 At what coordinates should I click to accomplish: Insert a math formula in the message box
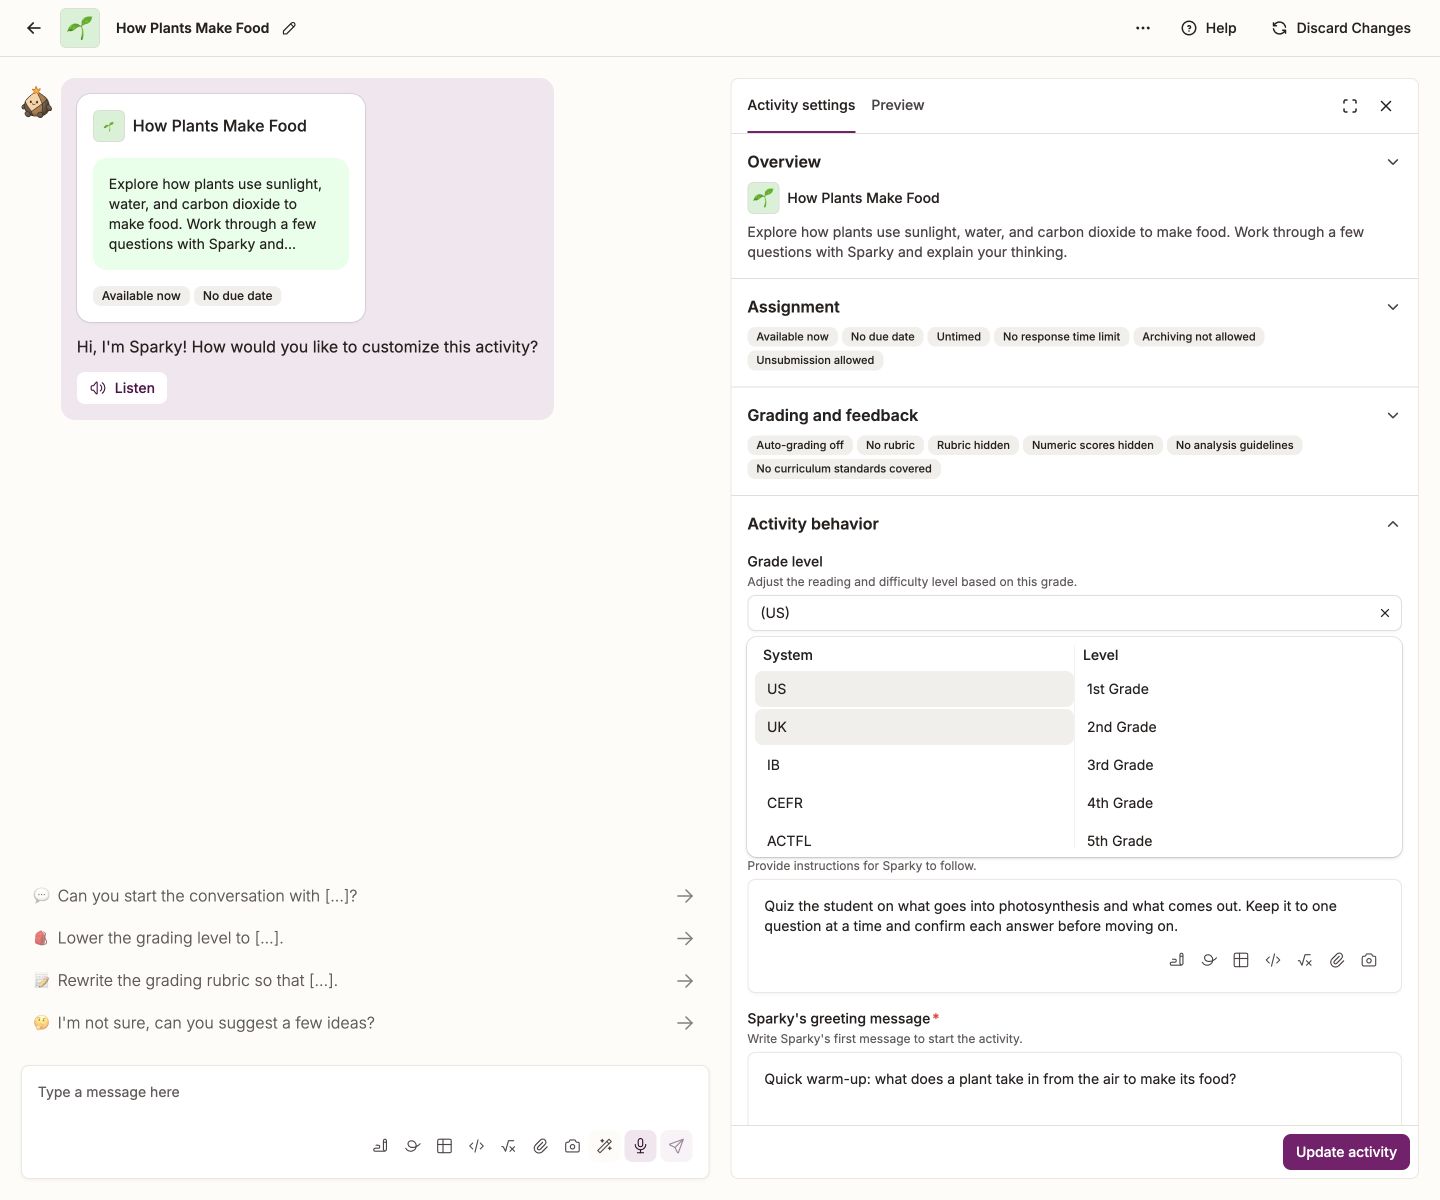click(508, 1146)
